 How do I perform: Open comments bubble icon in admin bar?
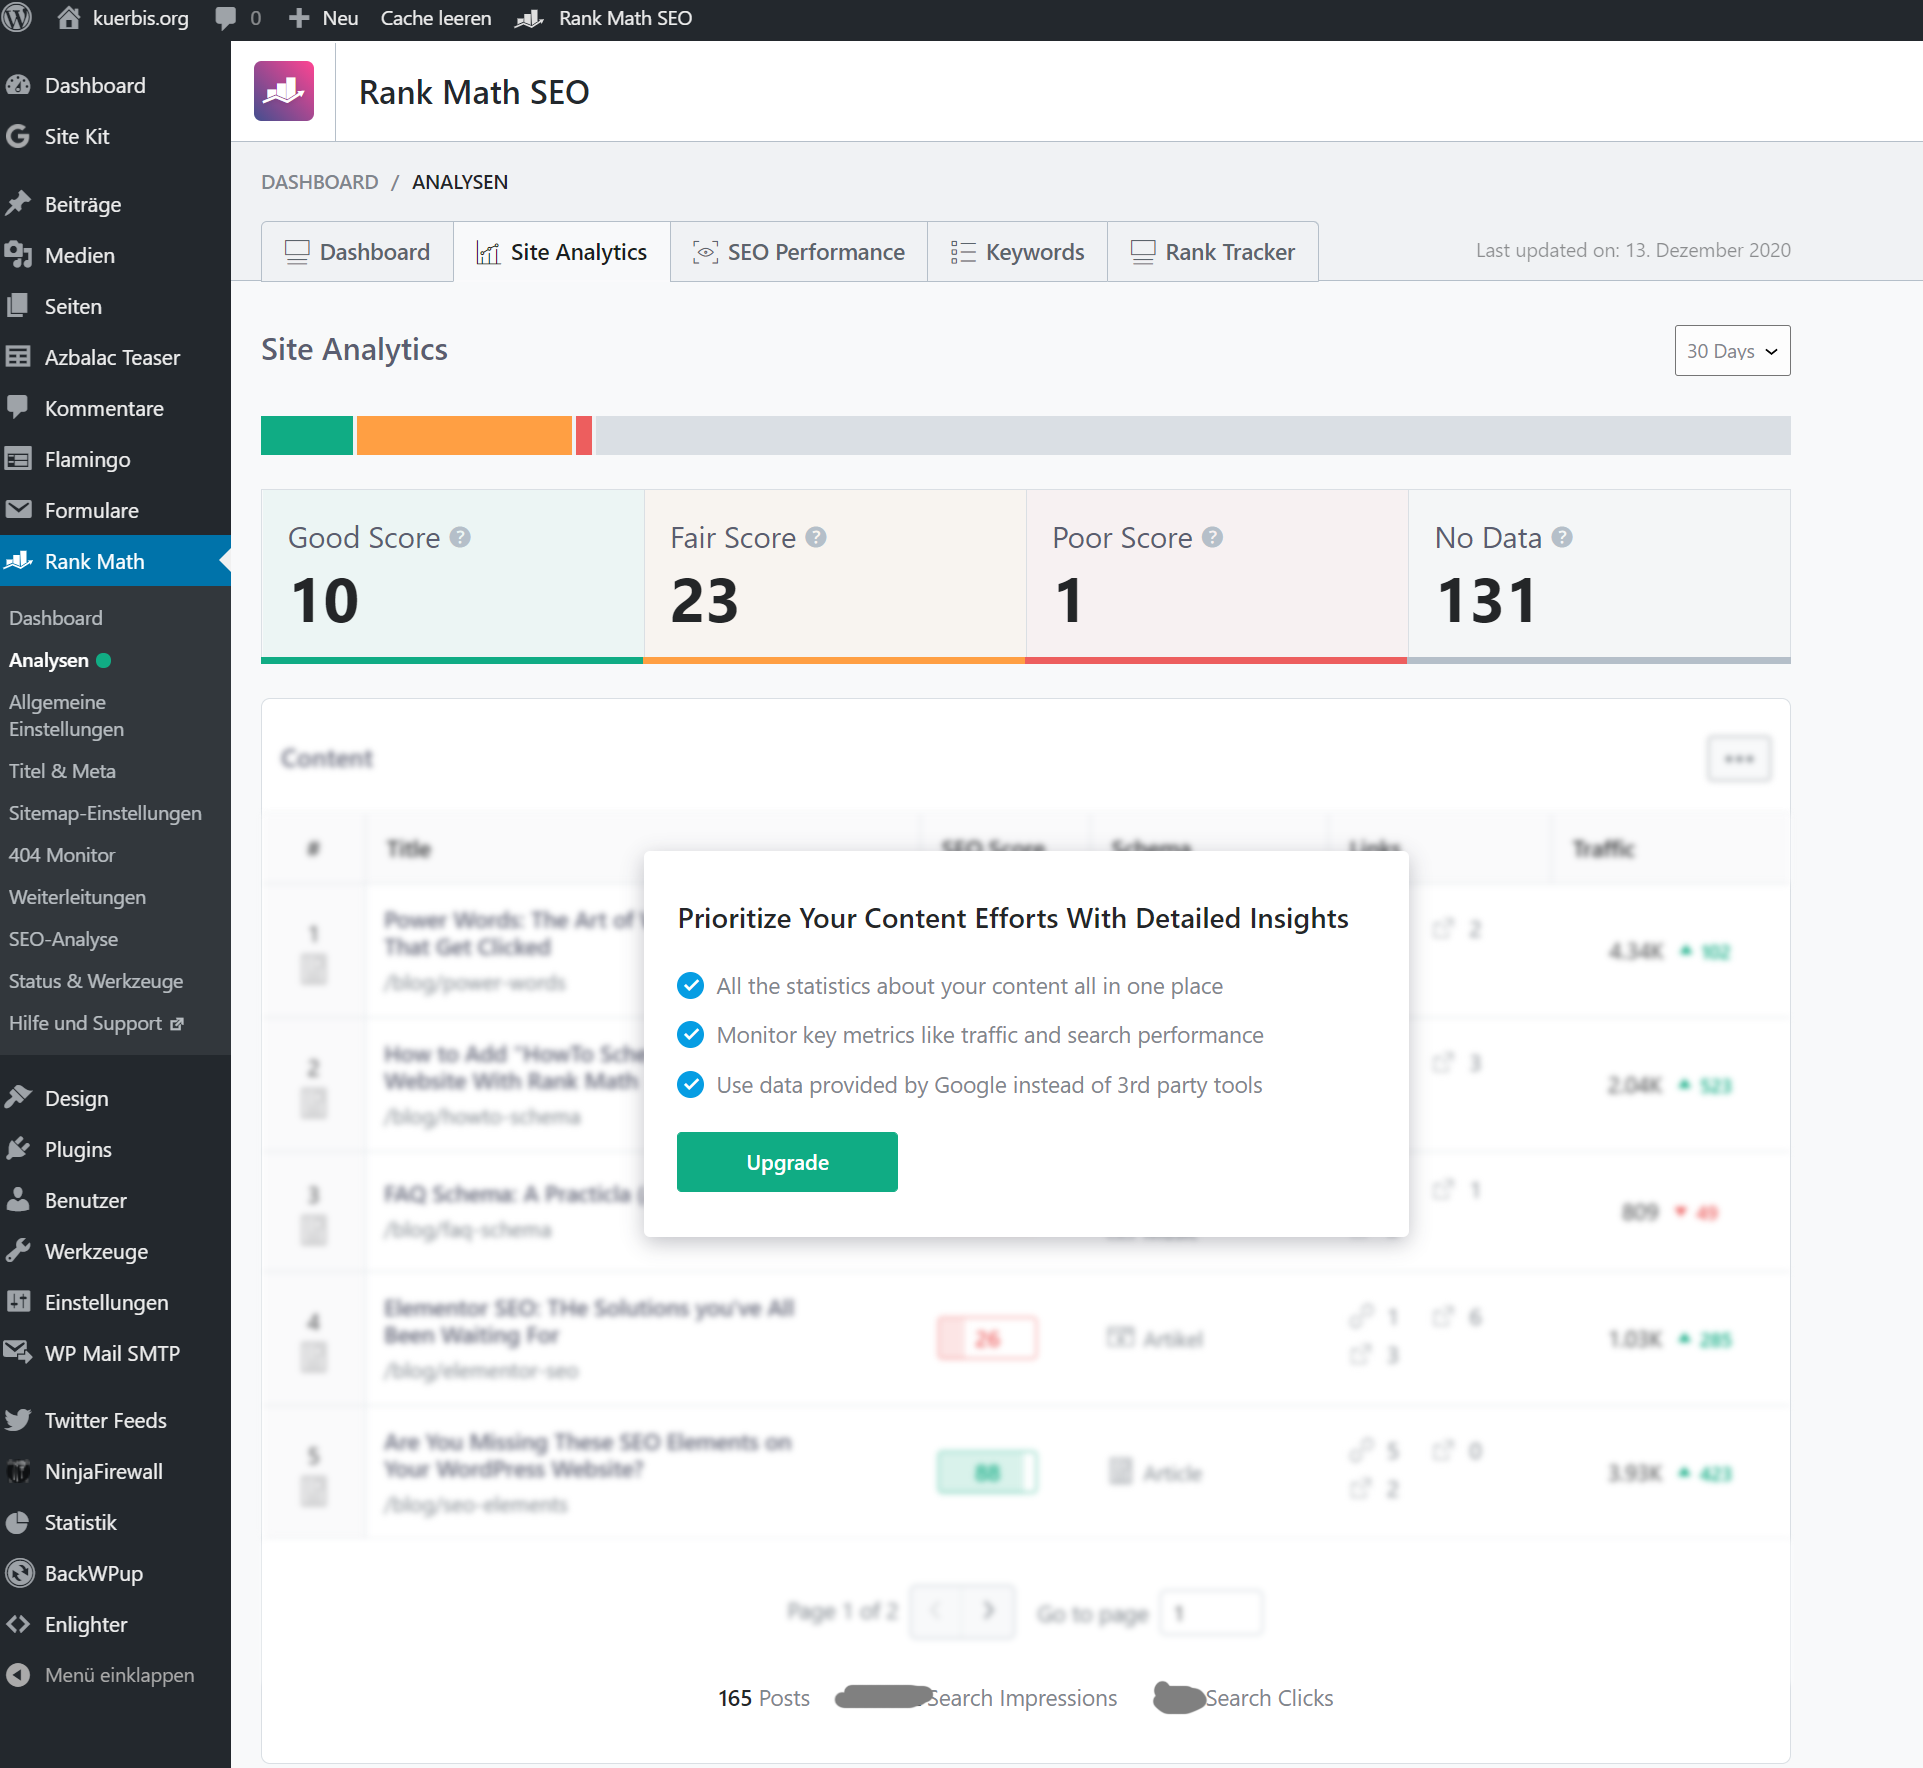226,18
